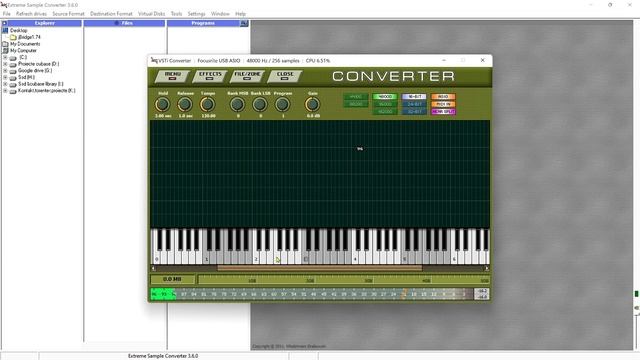
Task: Open the Tools menu
Action: 176,13
